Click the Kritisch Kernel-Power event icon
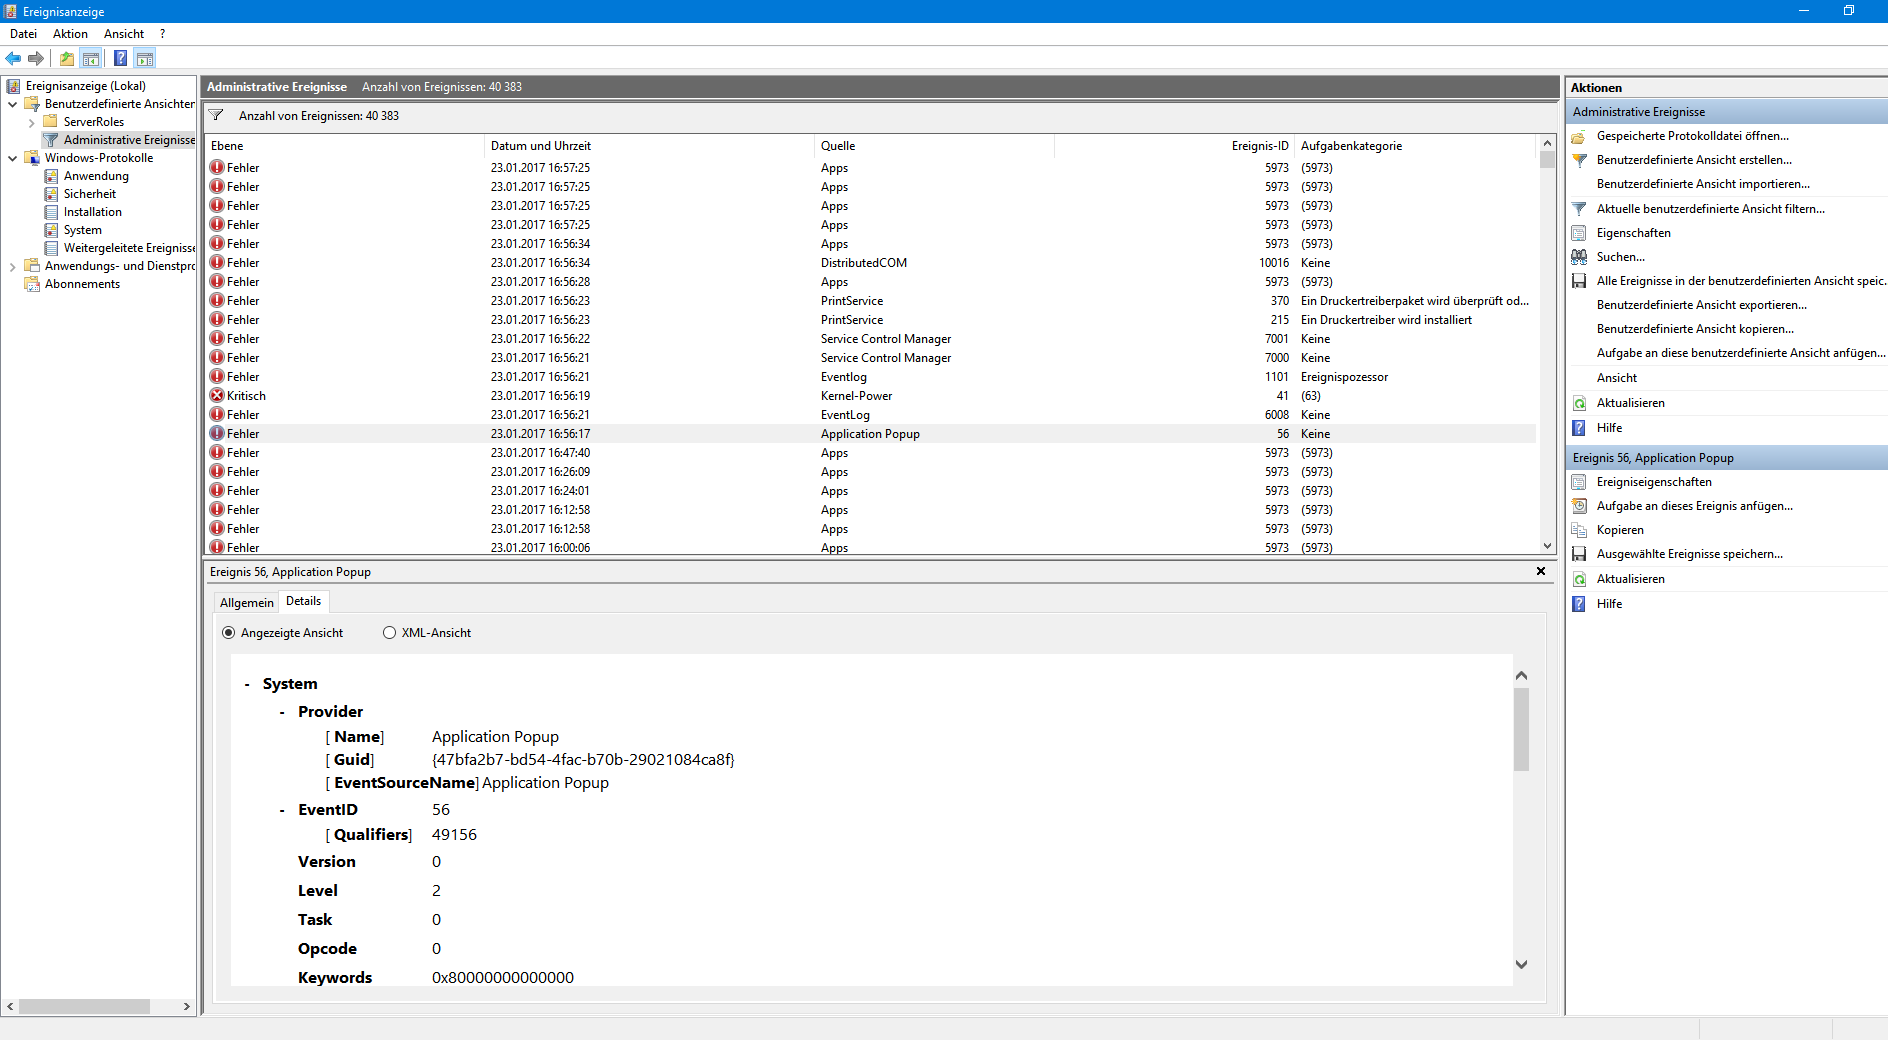1888x1040 pixels. click(x=217, y=395)
